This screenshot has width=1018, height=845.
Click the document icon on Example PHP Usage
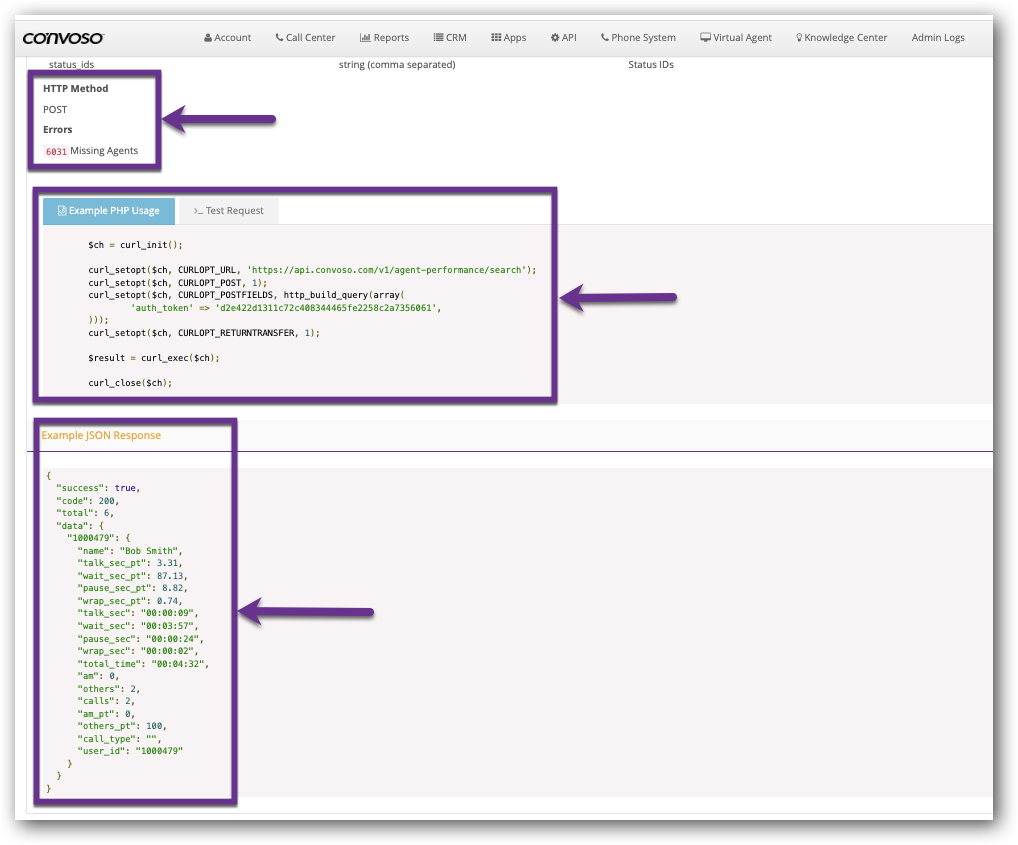(x=62, y=211)
